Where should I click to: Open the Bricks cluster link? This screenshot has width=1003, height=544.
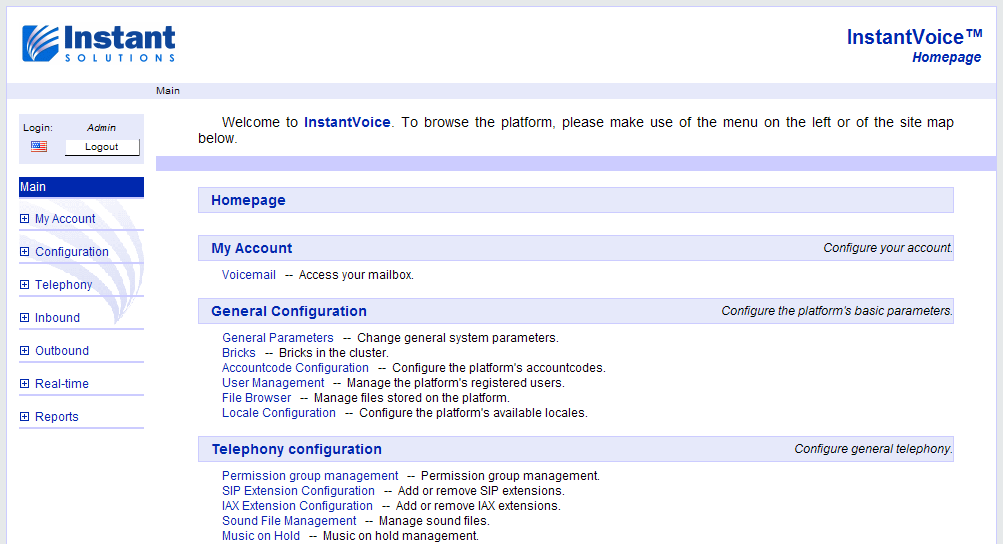(x=239, y=353)
